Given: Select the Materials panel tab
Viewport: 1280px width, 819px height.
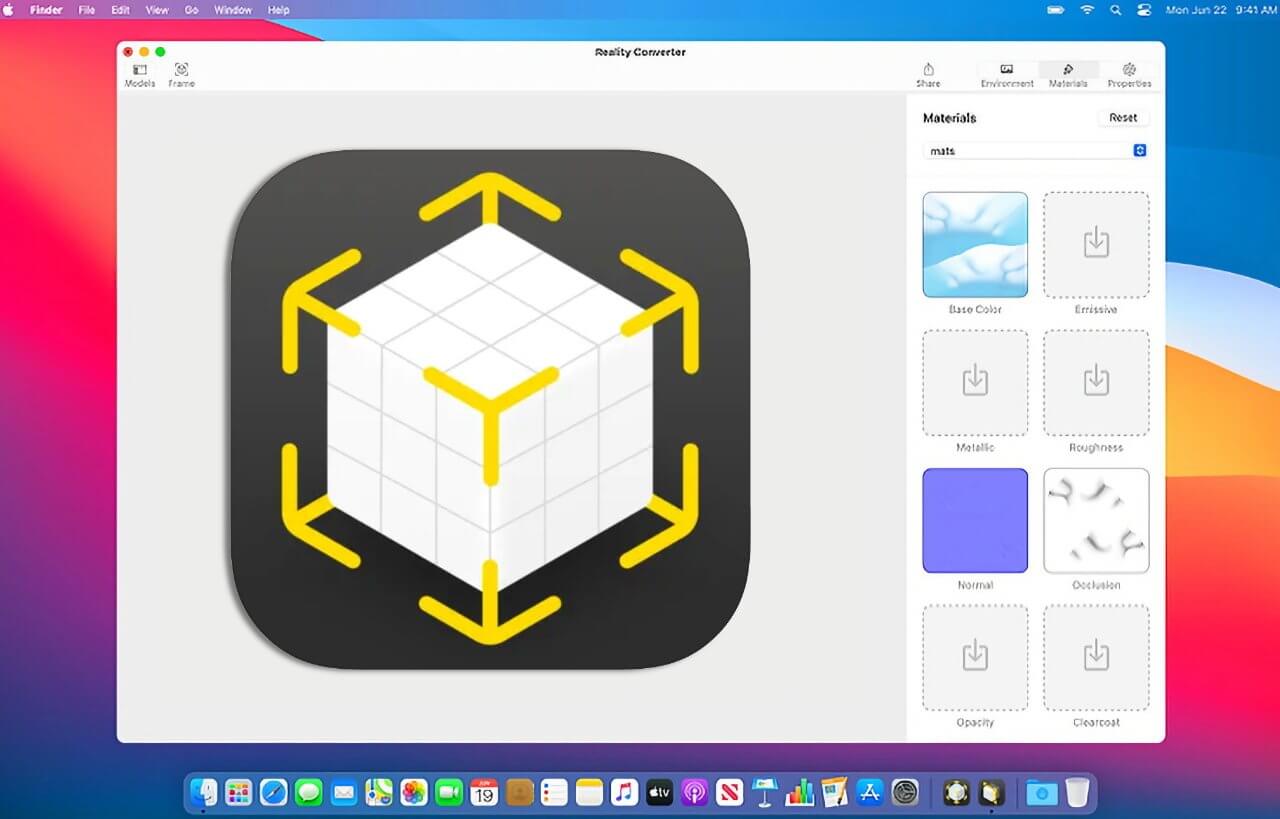Looking at the screenshot, I should (x=1068, y=75).
